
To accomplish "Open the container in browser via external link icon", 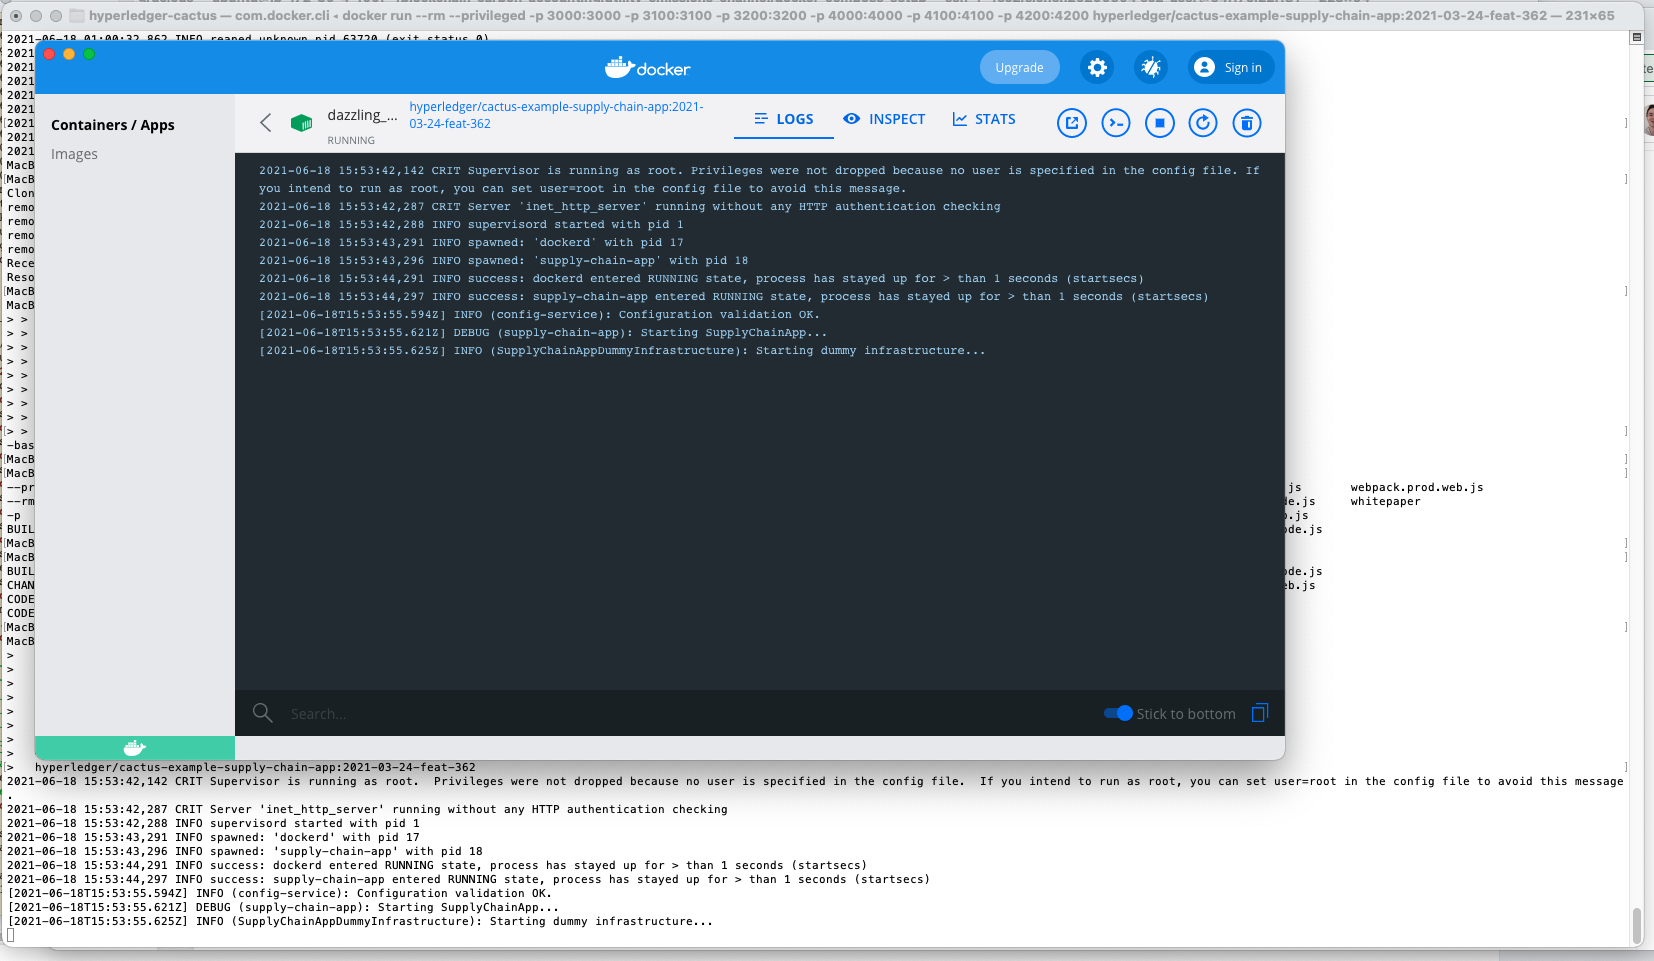I will 1071,122.
